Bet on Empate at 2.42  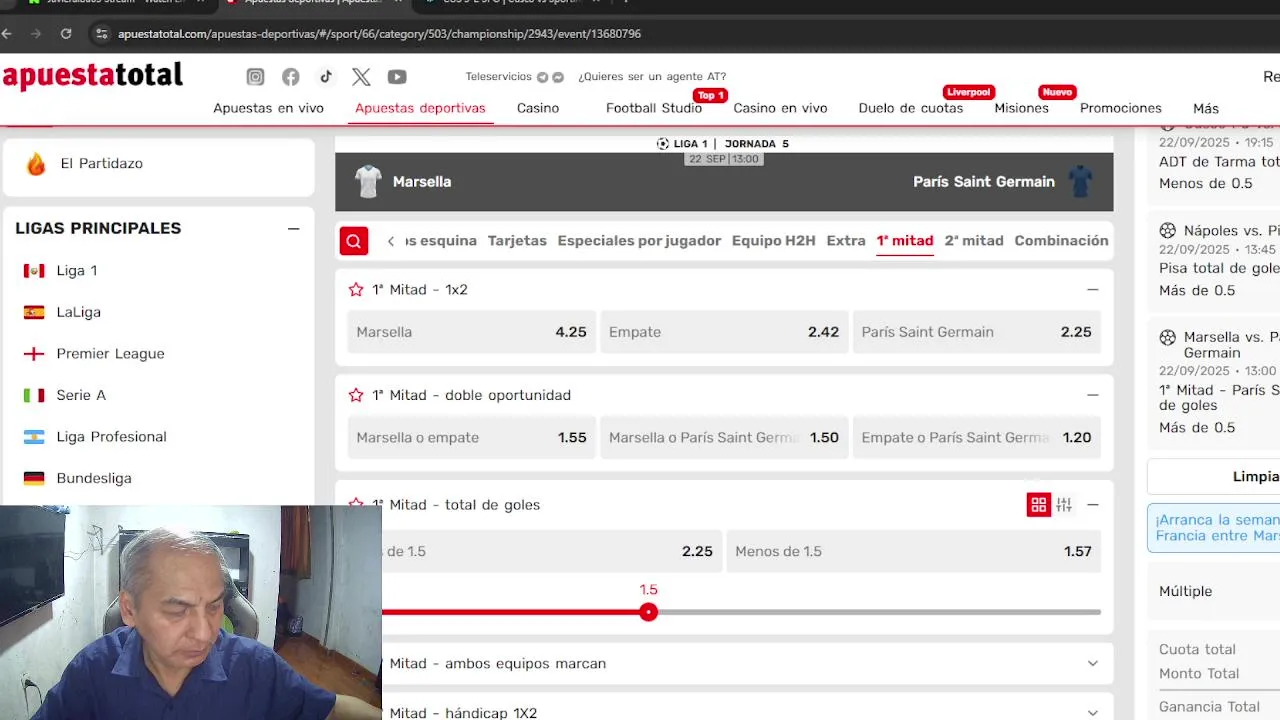(x=724, y=332)
